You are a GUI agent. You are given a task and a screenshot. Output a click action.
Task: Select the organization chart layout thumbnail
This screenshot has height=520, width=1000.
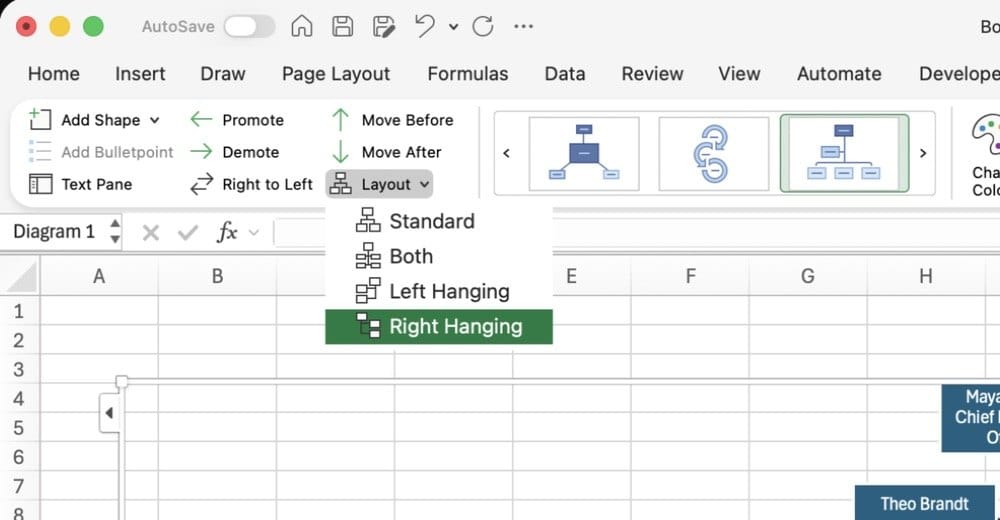[844, 153]
